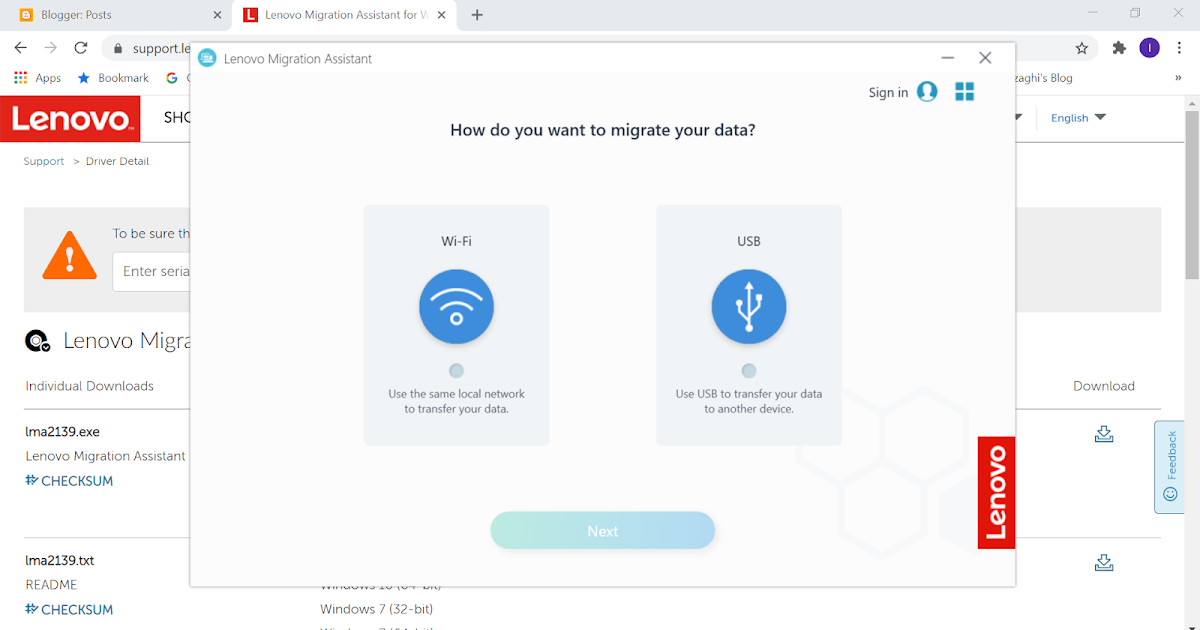This screenshot has height=630, width=1200.
Task: Select the Wi-Fi radio button
Action: pyautogui.click(x=456, y=371)
